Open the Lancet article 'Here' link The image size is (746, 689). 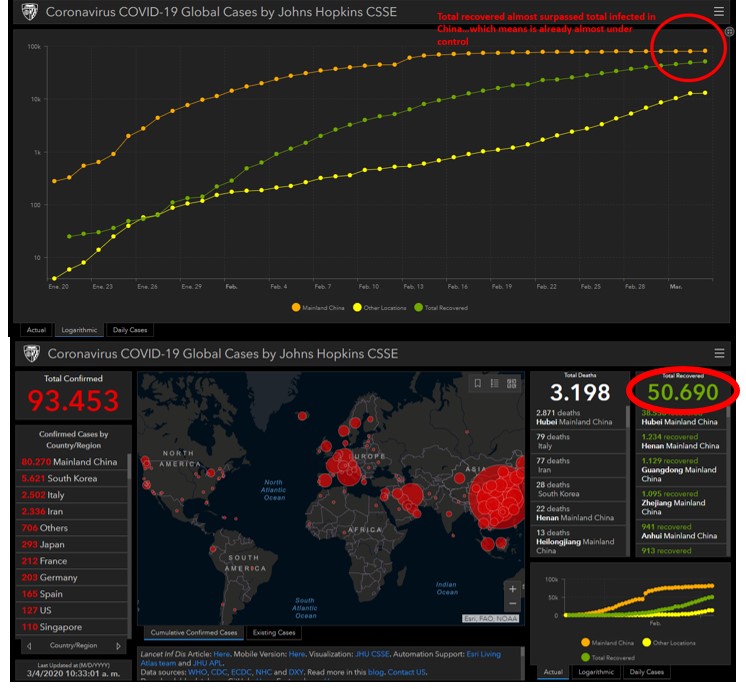[221, 654]
